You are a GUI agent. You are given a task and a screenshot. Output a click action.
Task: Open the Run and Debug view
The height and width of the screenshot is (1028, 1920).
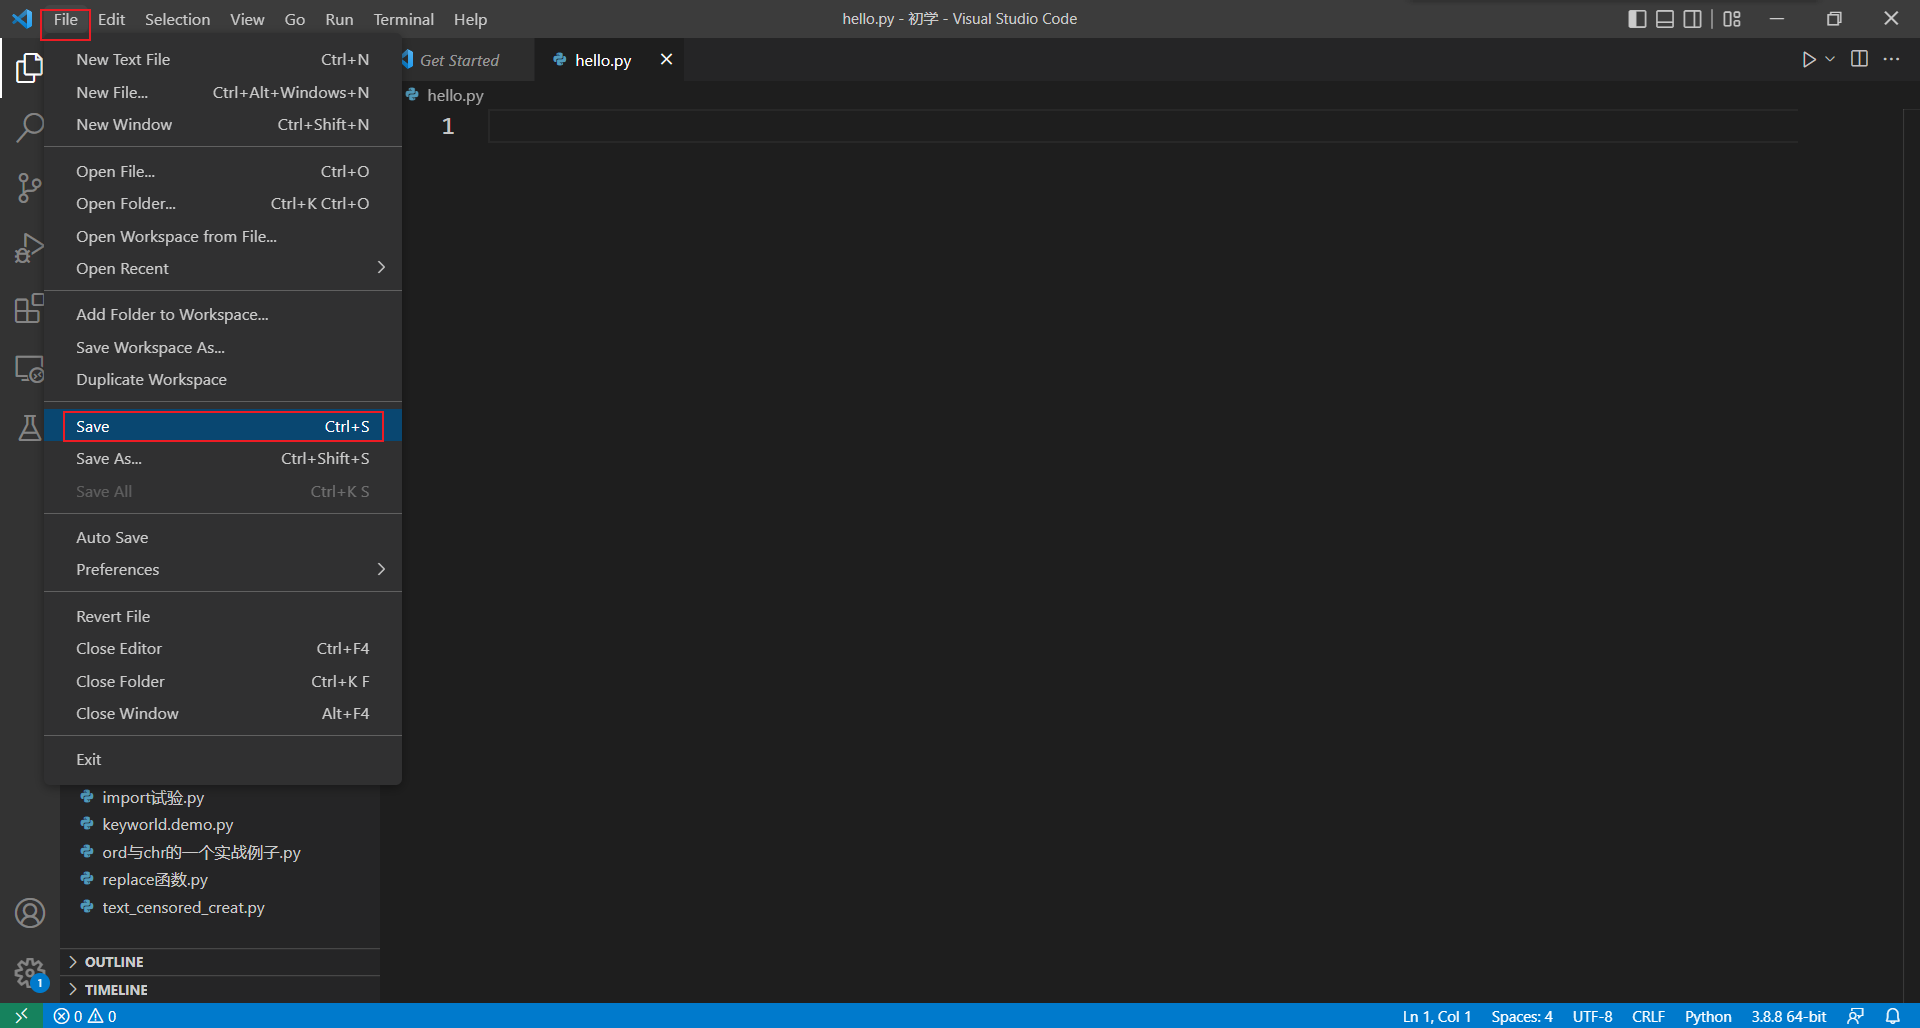tap(30, 248)
